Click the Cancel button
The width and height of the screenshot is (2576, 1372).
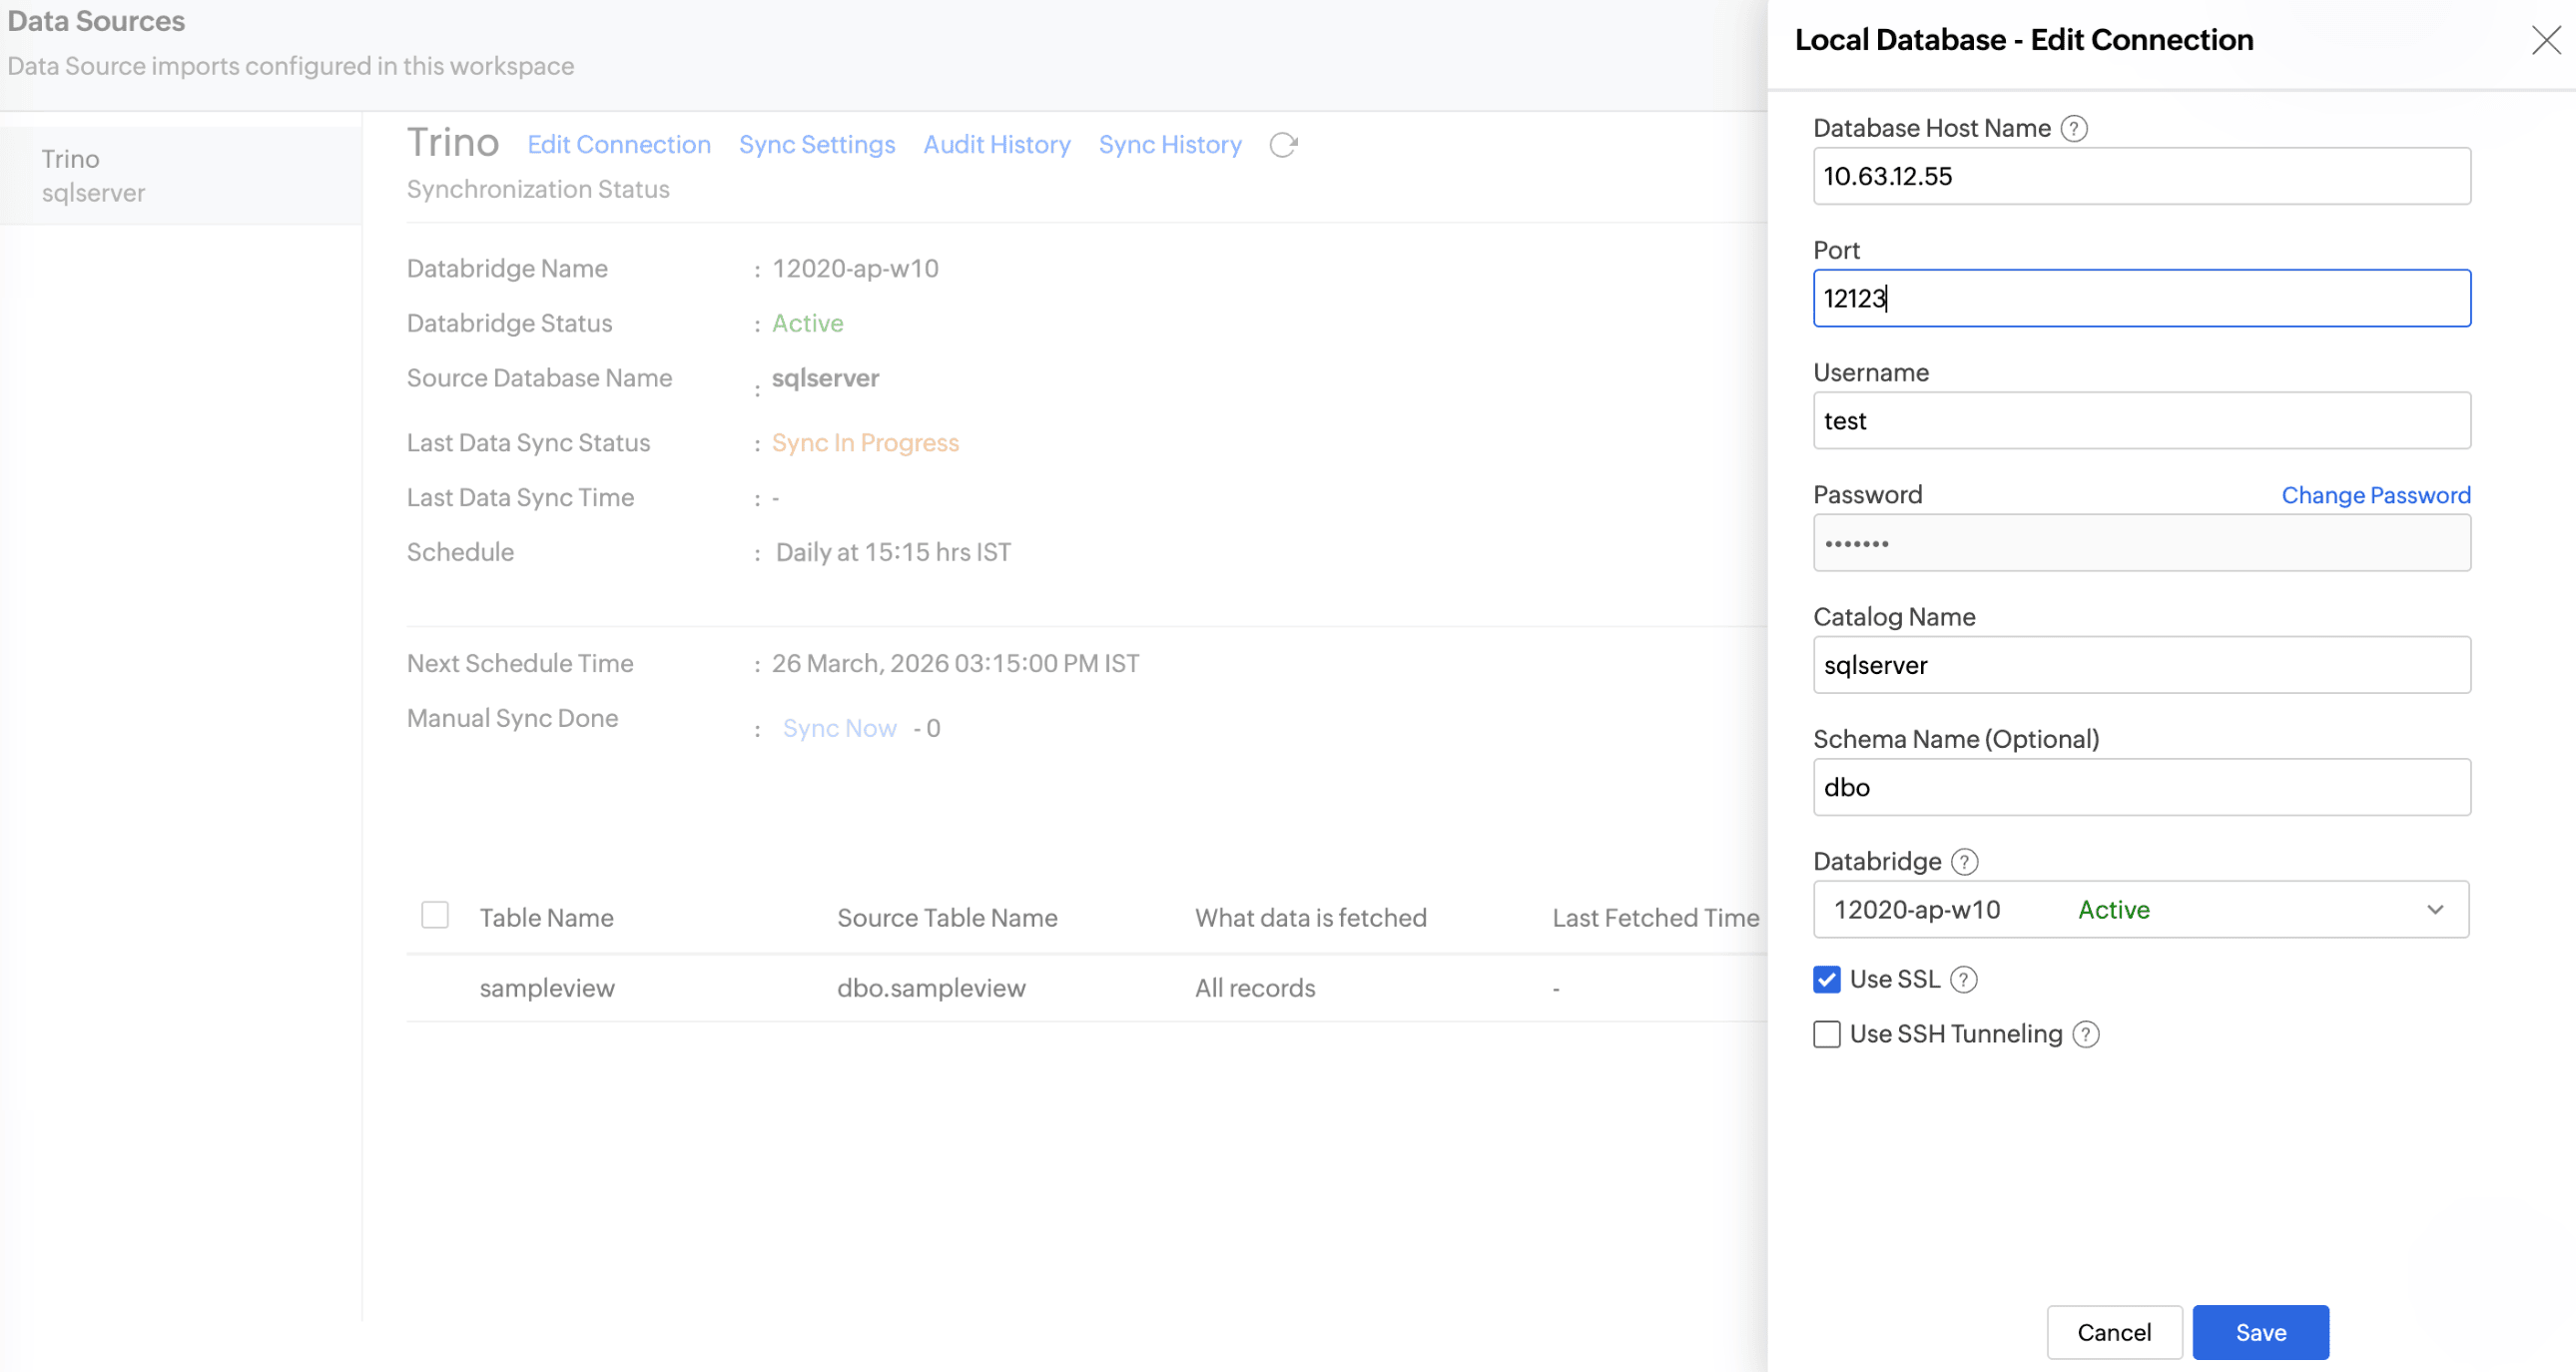(2113, 1332)
